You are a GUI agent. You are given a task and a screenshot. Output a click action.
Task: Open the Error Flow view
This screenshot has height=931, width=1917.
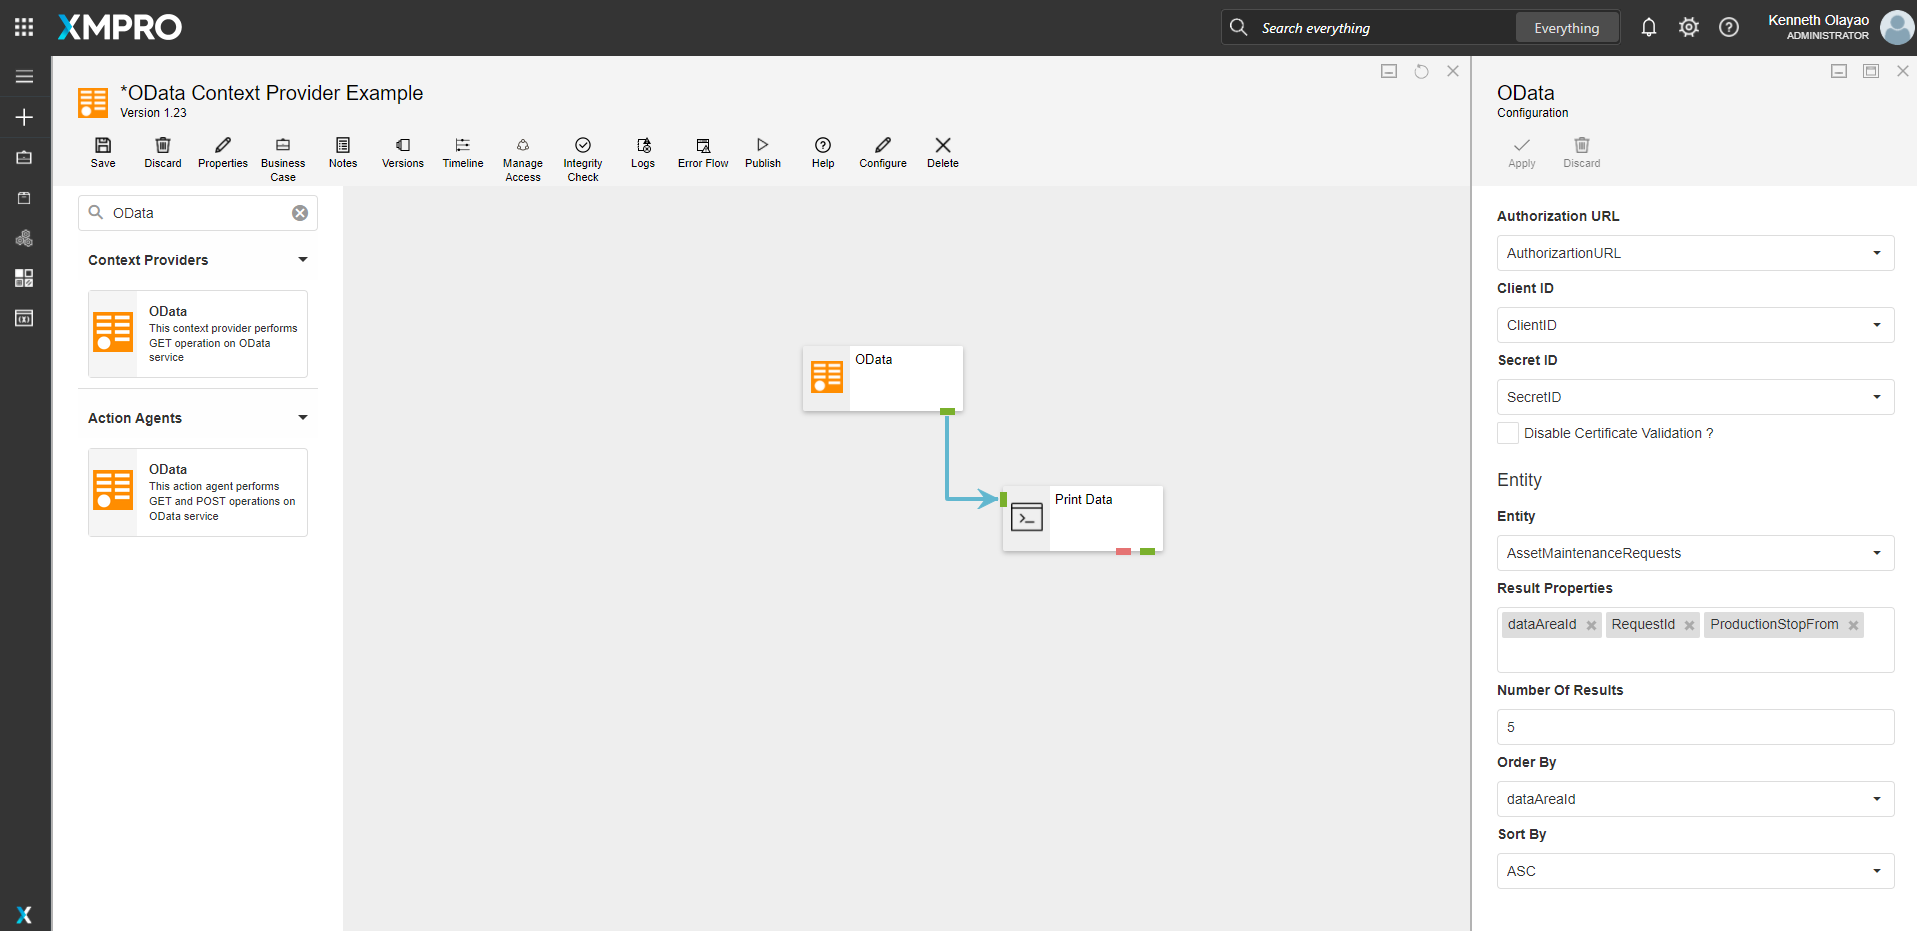point(702,152)
